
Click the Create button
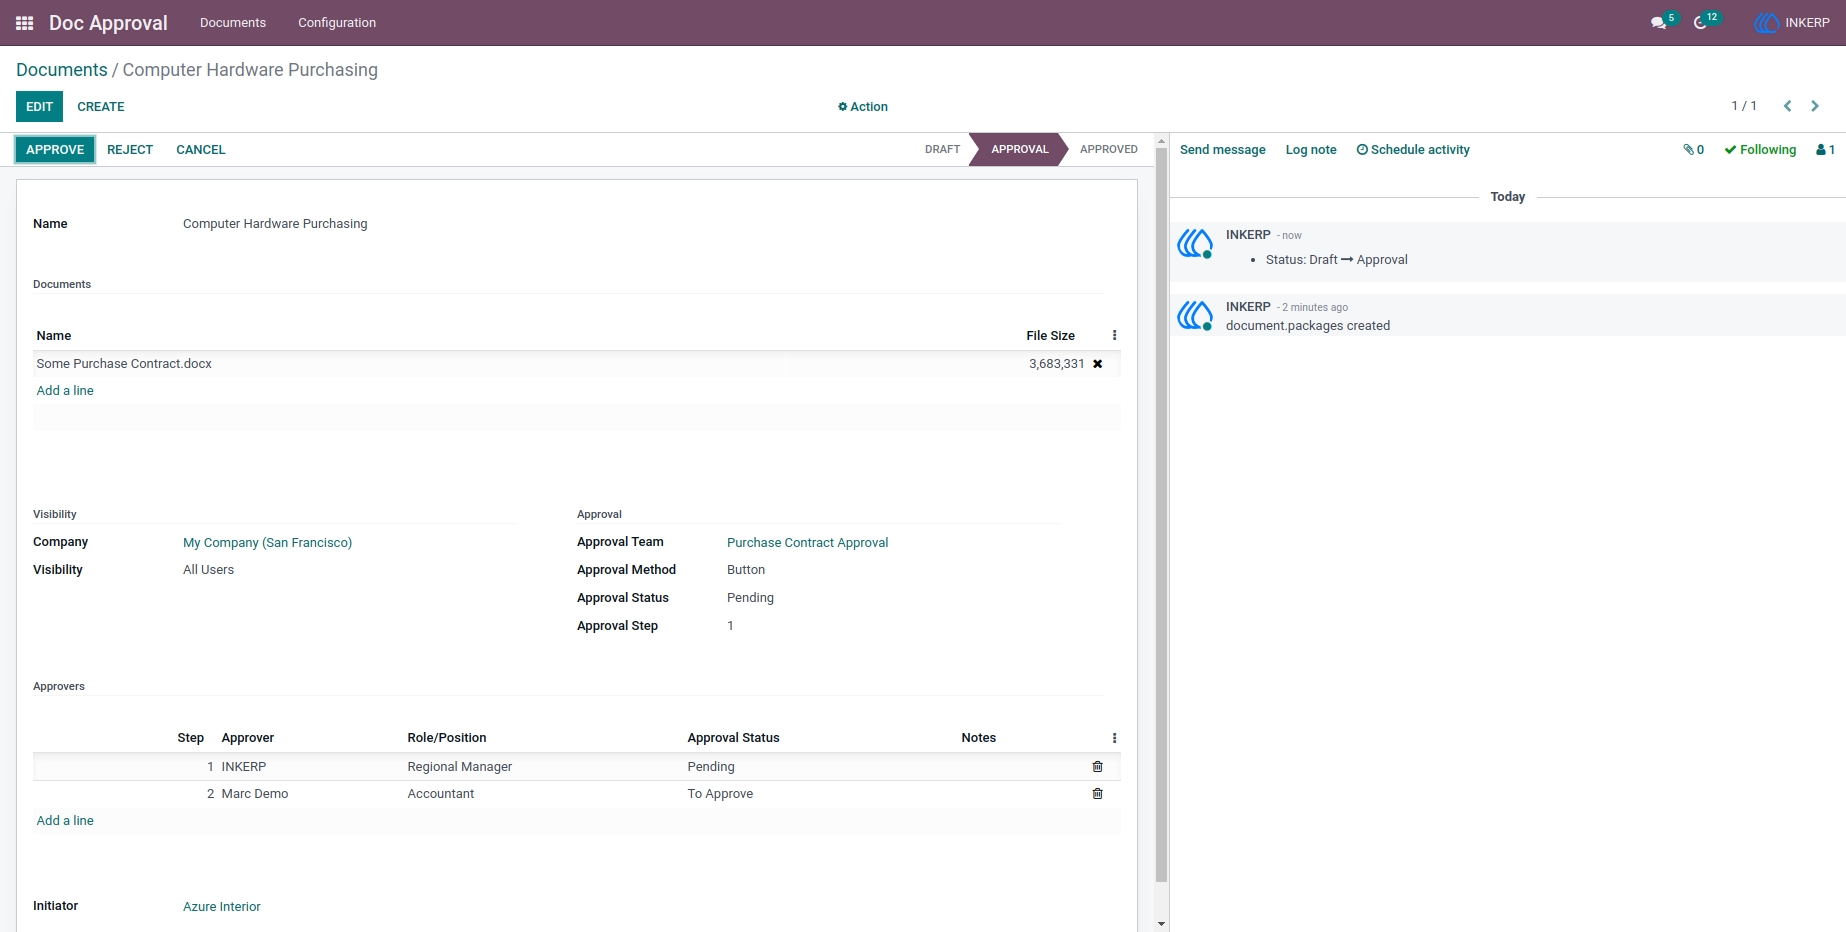[x=101, y=107]
